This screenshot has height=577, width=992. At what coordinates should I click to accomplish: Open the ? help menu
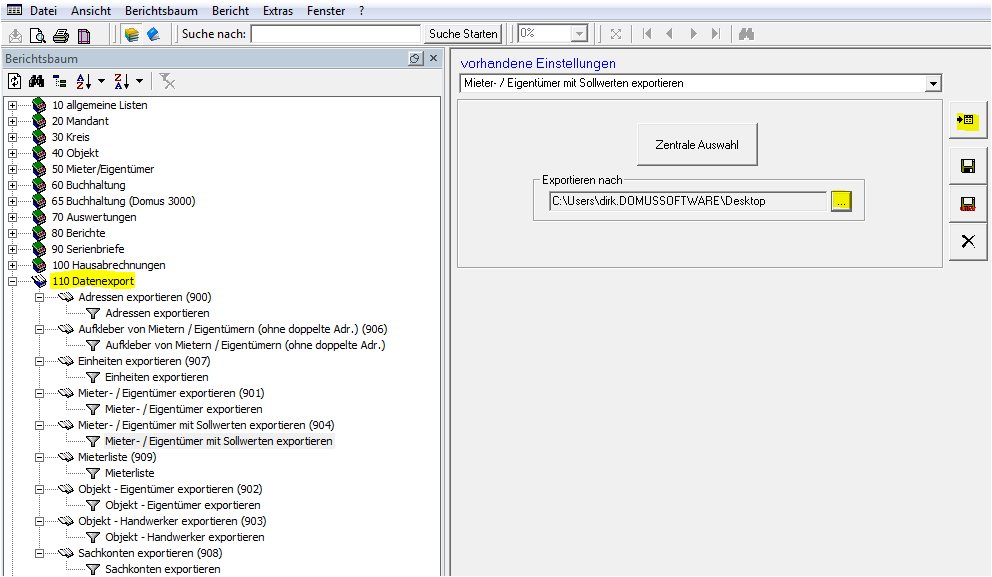(x=361, y=11)
